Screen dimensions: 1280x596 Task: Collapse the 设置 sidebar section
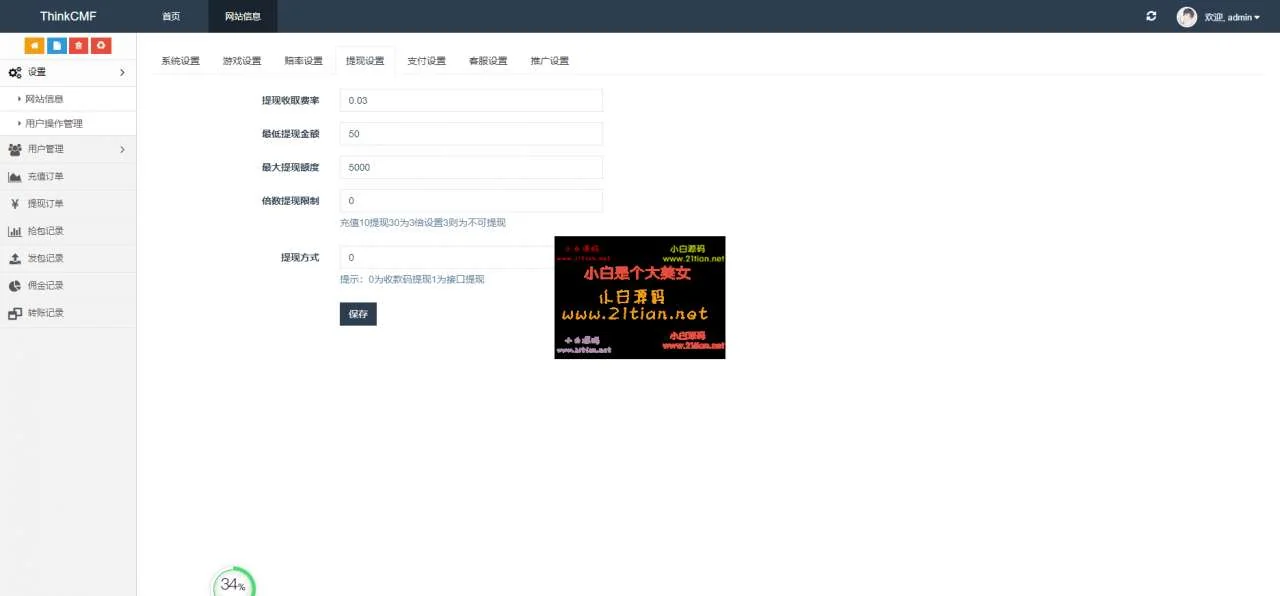coord(67,72)
